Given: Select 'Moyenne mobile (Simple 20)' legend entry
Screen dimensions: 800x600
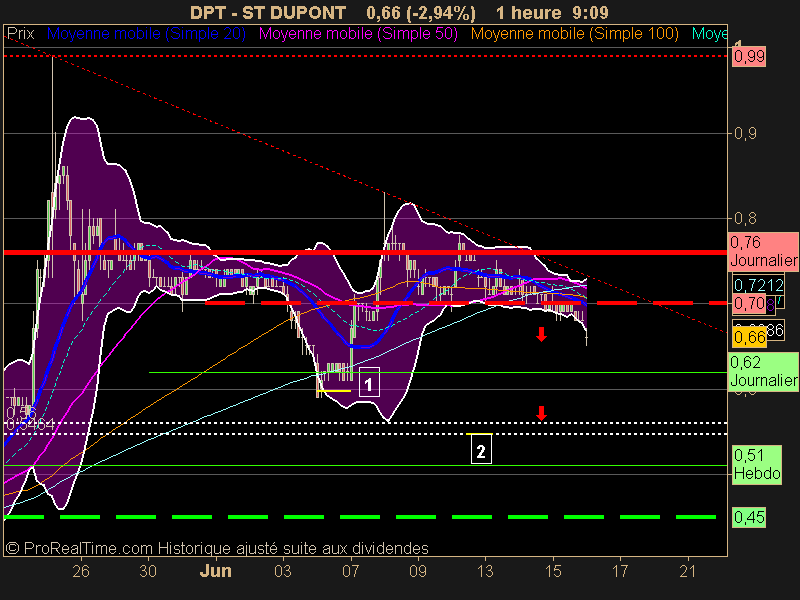Looking at the screenshot, I should click(146, 34).
